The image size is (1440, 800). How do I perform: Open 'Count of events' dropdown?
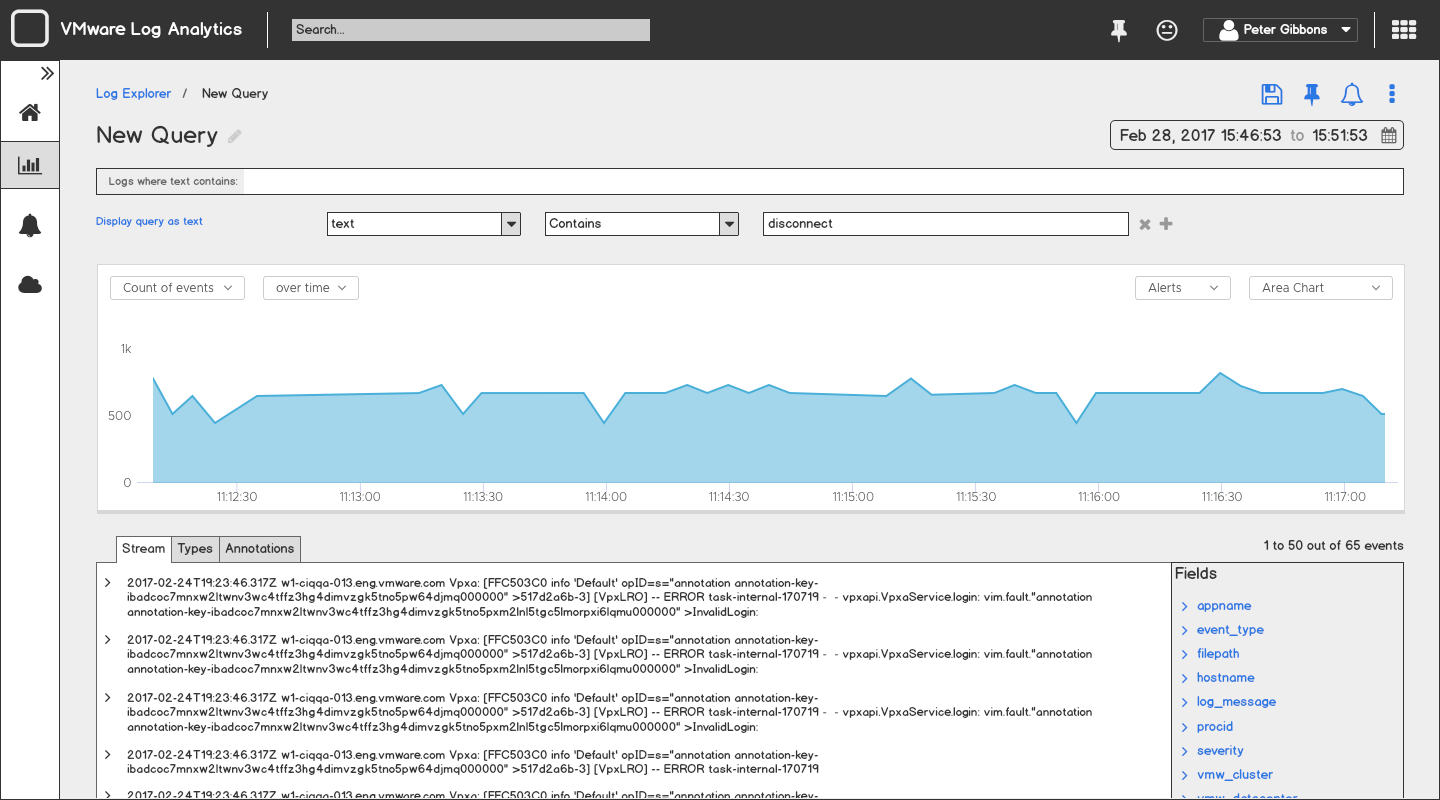tap(177, 288)
